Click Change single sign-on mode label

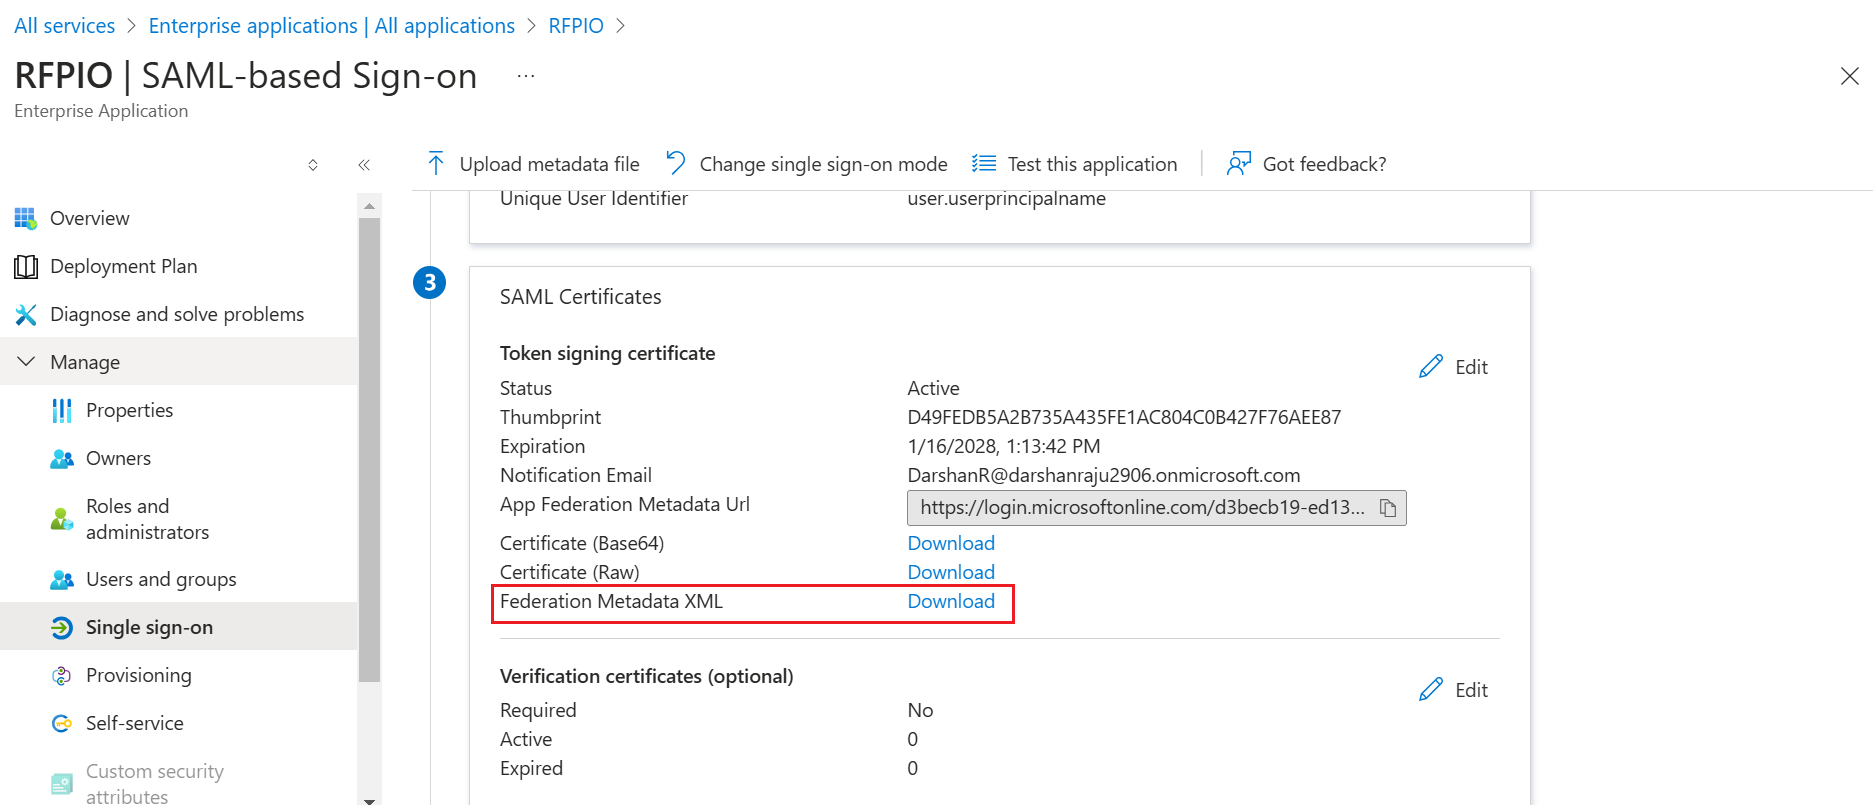coord(823,164)
